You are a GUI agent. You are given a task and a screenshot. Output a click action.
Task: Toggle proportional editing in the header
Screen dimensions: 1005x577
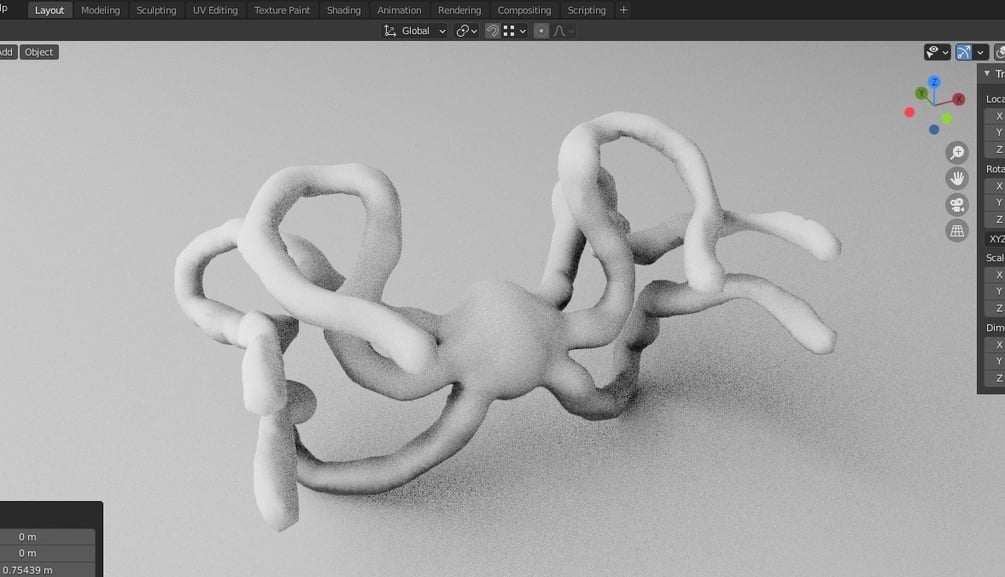[x=541, y=31]
